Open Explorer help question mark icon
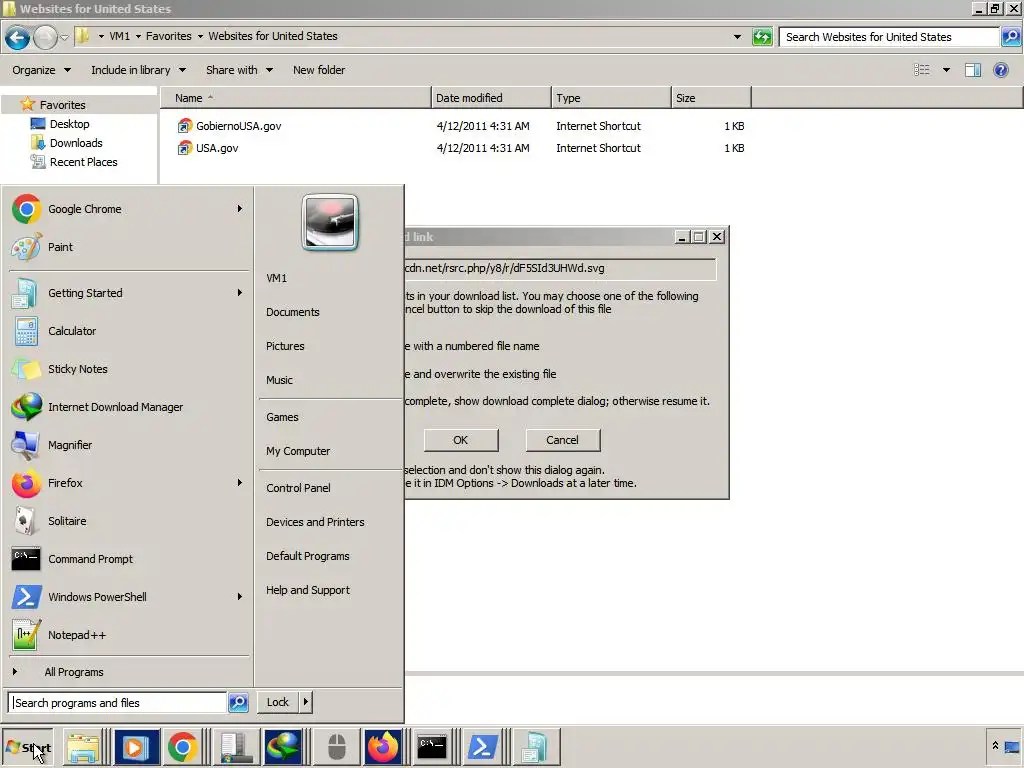Image resolution: width=1024 pixels, height=768 pixels. pyautogui.click(x=1000, y=70)
